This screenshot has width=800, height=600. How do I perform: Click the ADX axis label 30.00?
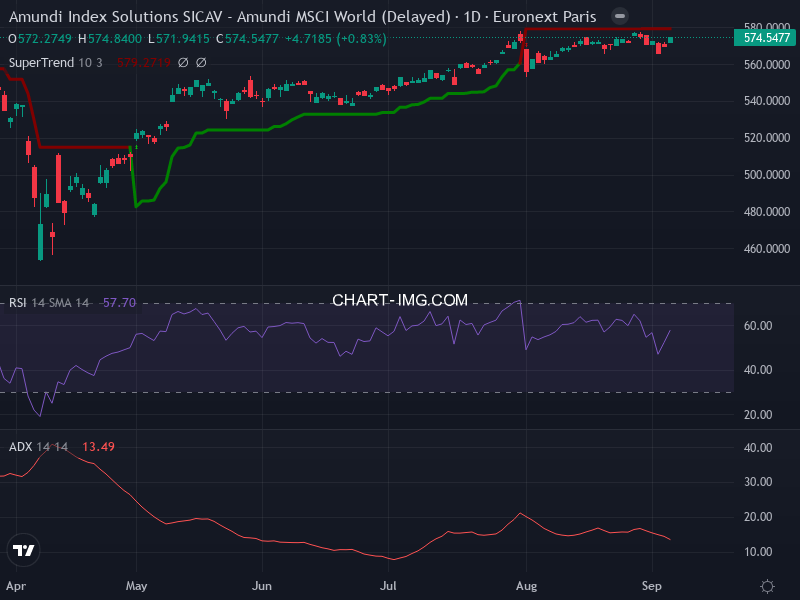(x=758, y=482)
